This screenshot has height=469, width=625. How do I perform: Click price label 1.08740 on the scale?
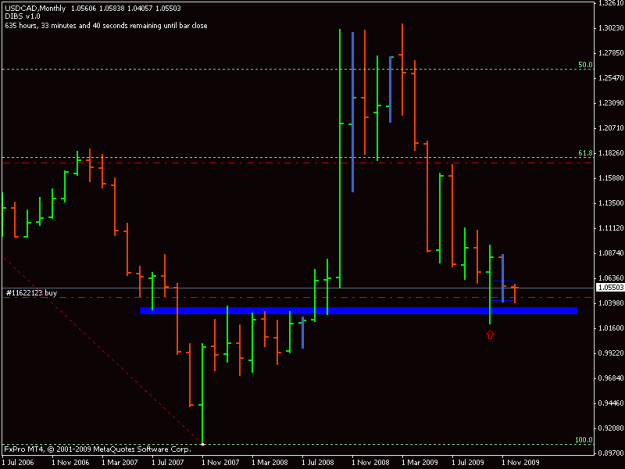[610, 253]
